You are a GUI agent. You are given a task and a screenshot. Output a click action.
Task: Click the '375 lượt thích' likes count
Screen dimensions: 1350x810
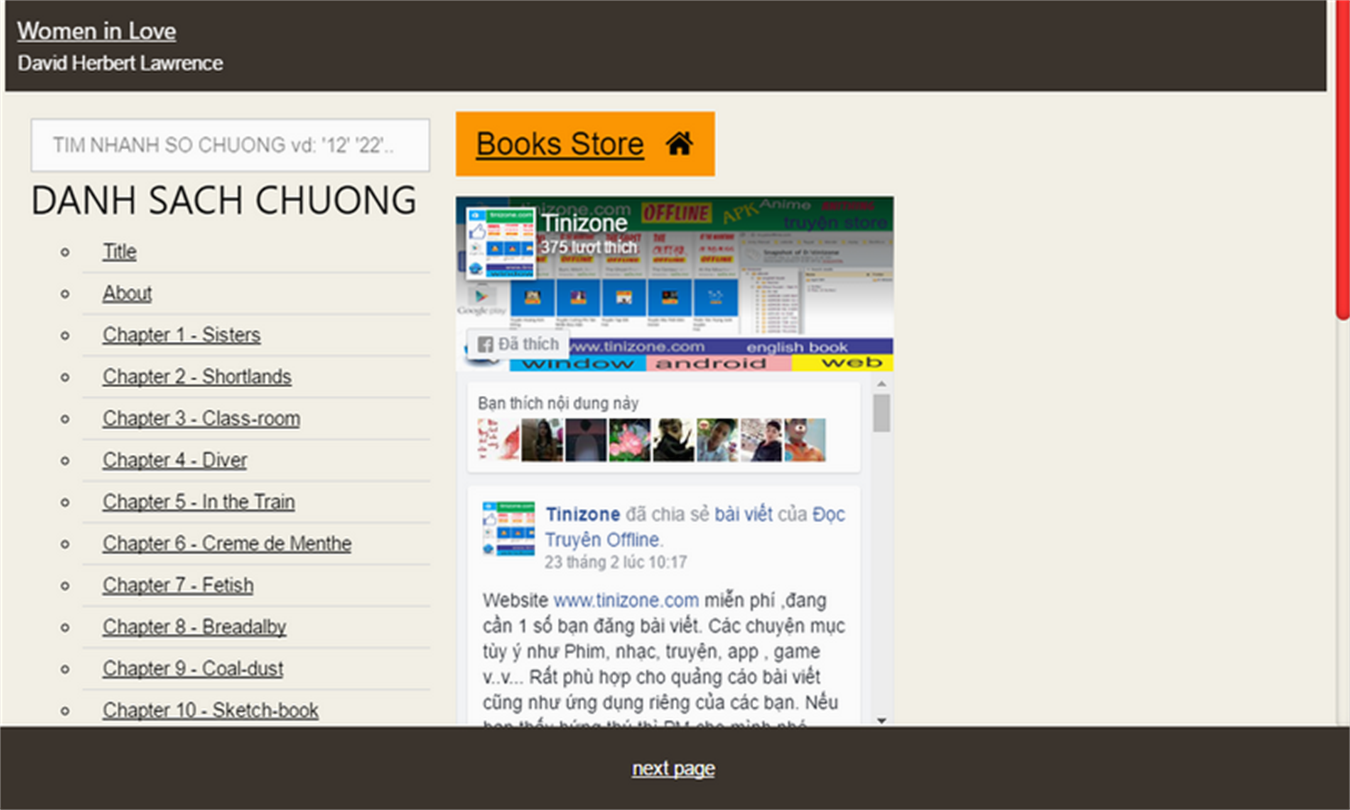coord(589,247)
